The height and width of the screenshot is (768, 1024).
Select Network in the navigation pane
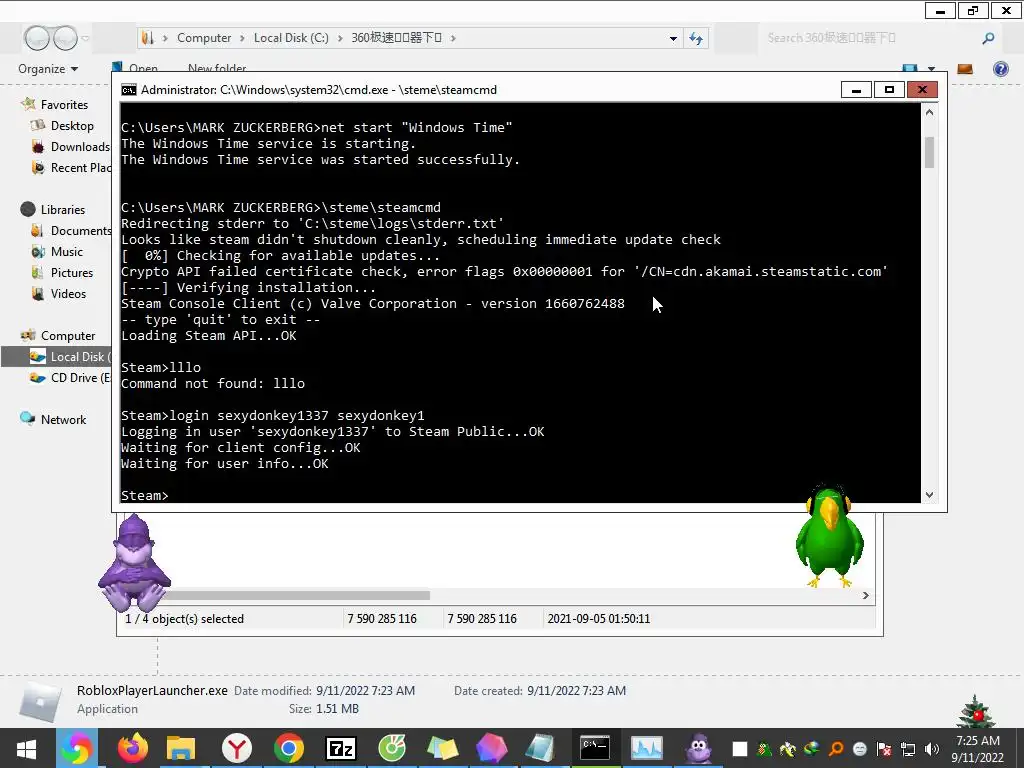click(x=63, y=419)
